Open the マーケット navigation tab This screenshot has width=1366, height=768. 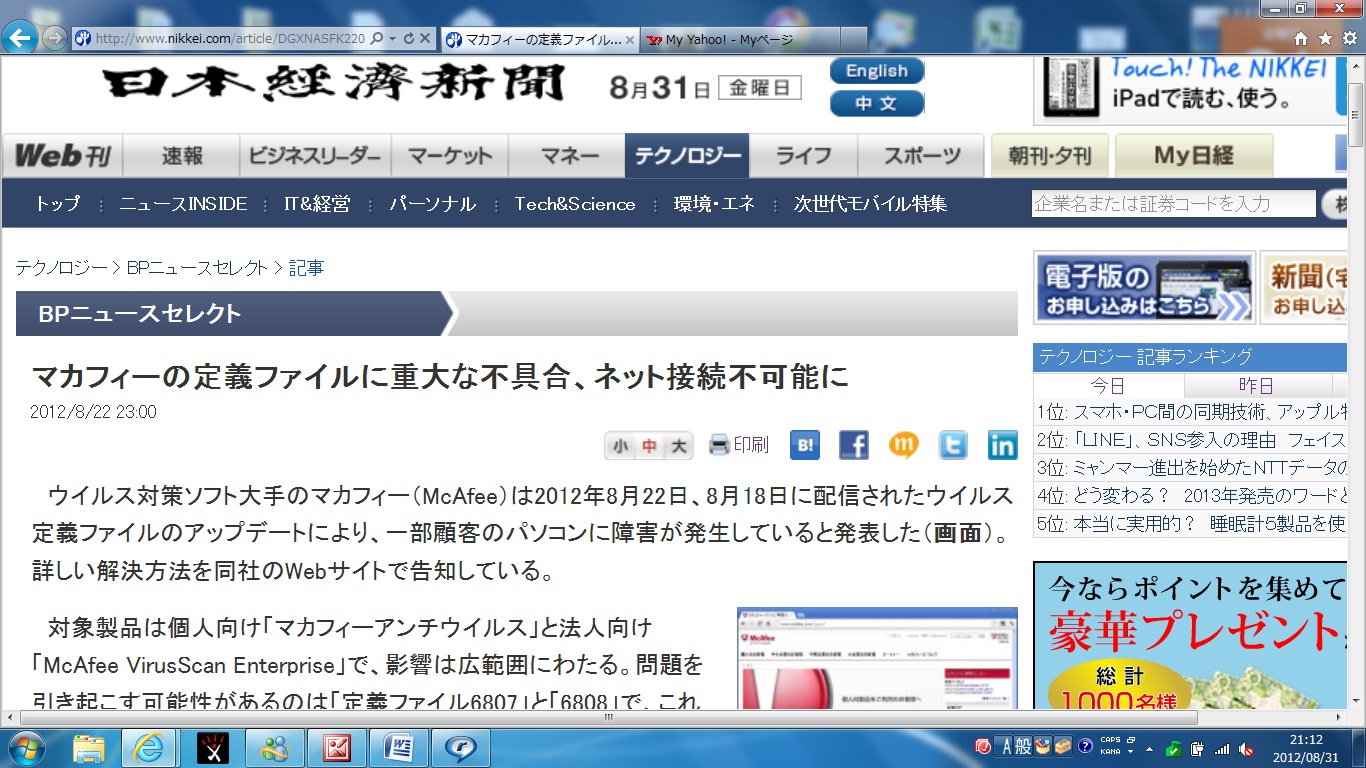pyautogui.click(x=449, y=156)
